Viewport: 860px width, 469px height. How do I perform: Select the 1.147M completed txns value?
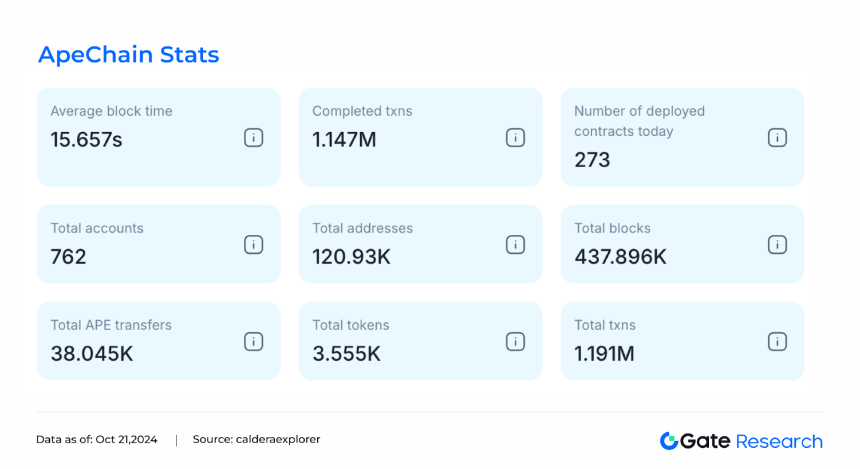[344, 140]
